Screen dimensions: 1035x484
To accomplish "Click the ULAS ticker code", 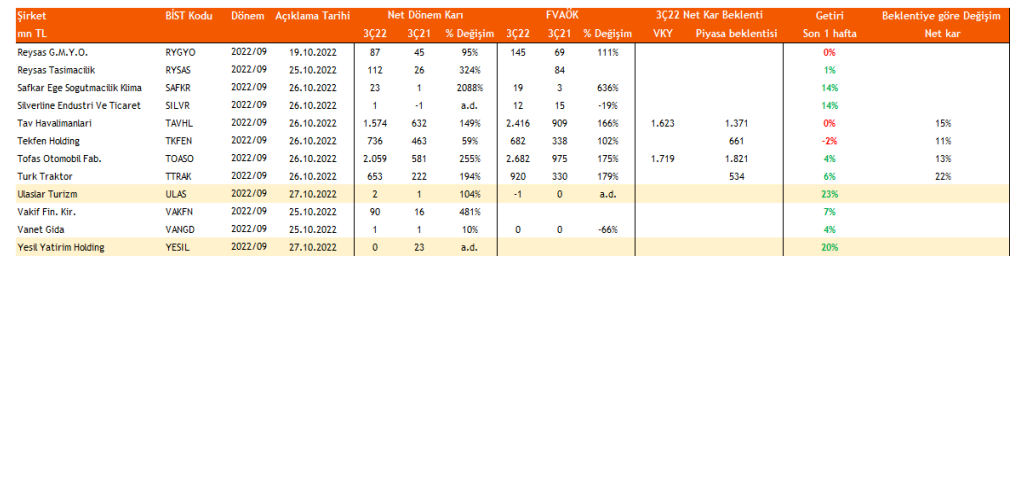I will [x=176, y=194].
